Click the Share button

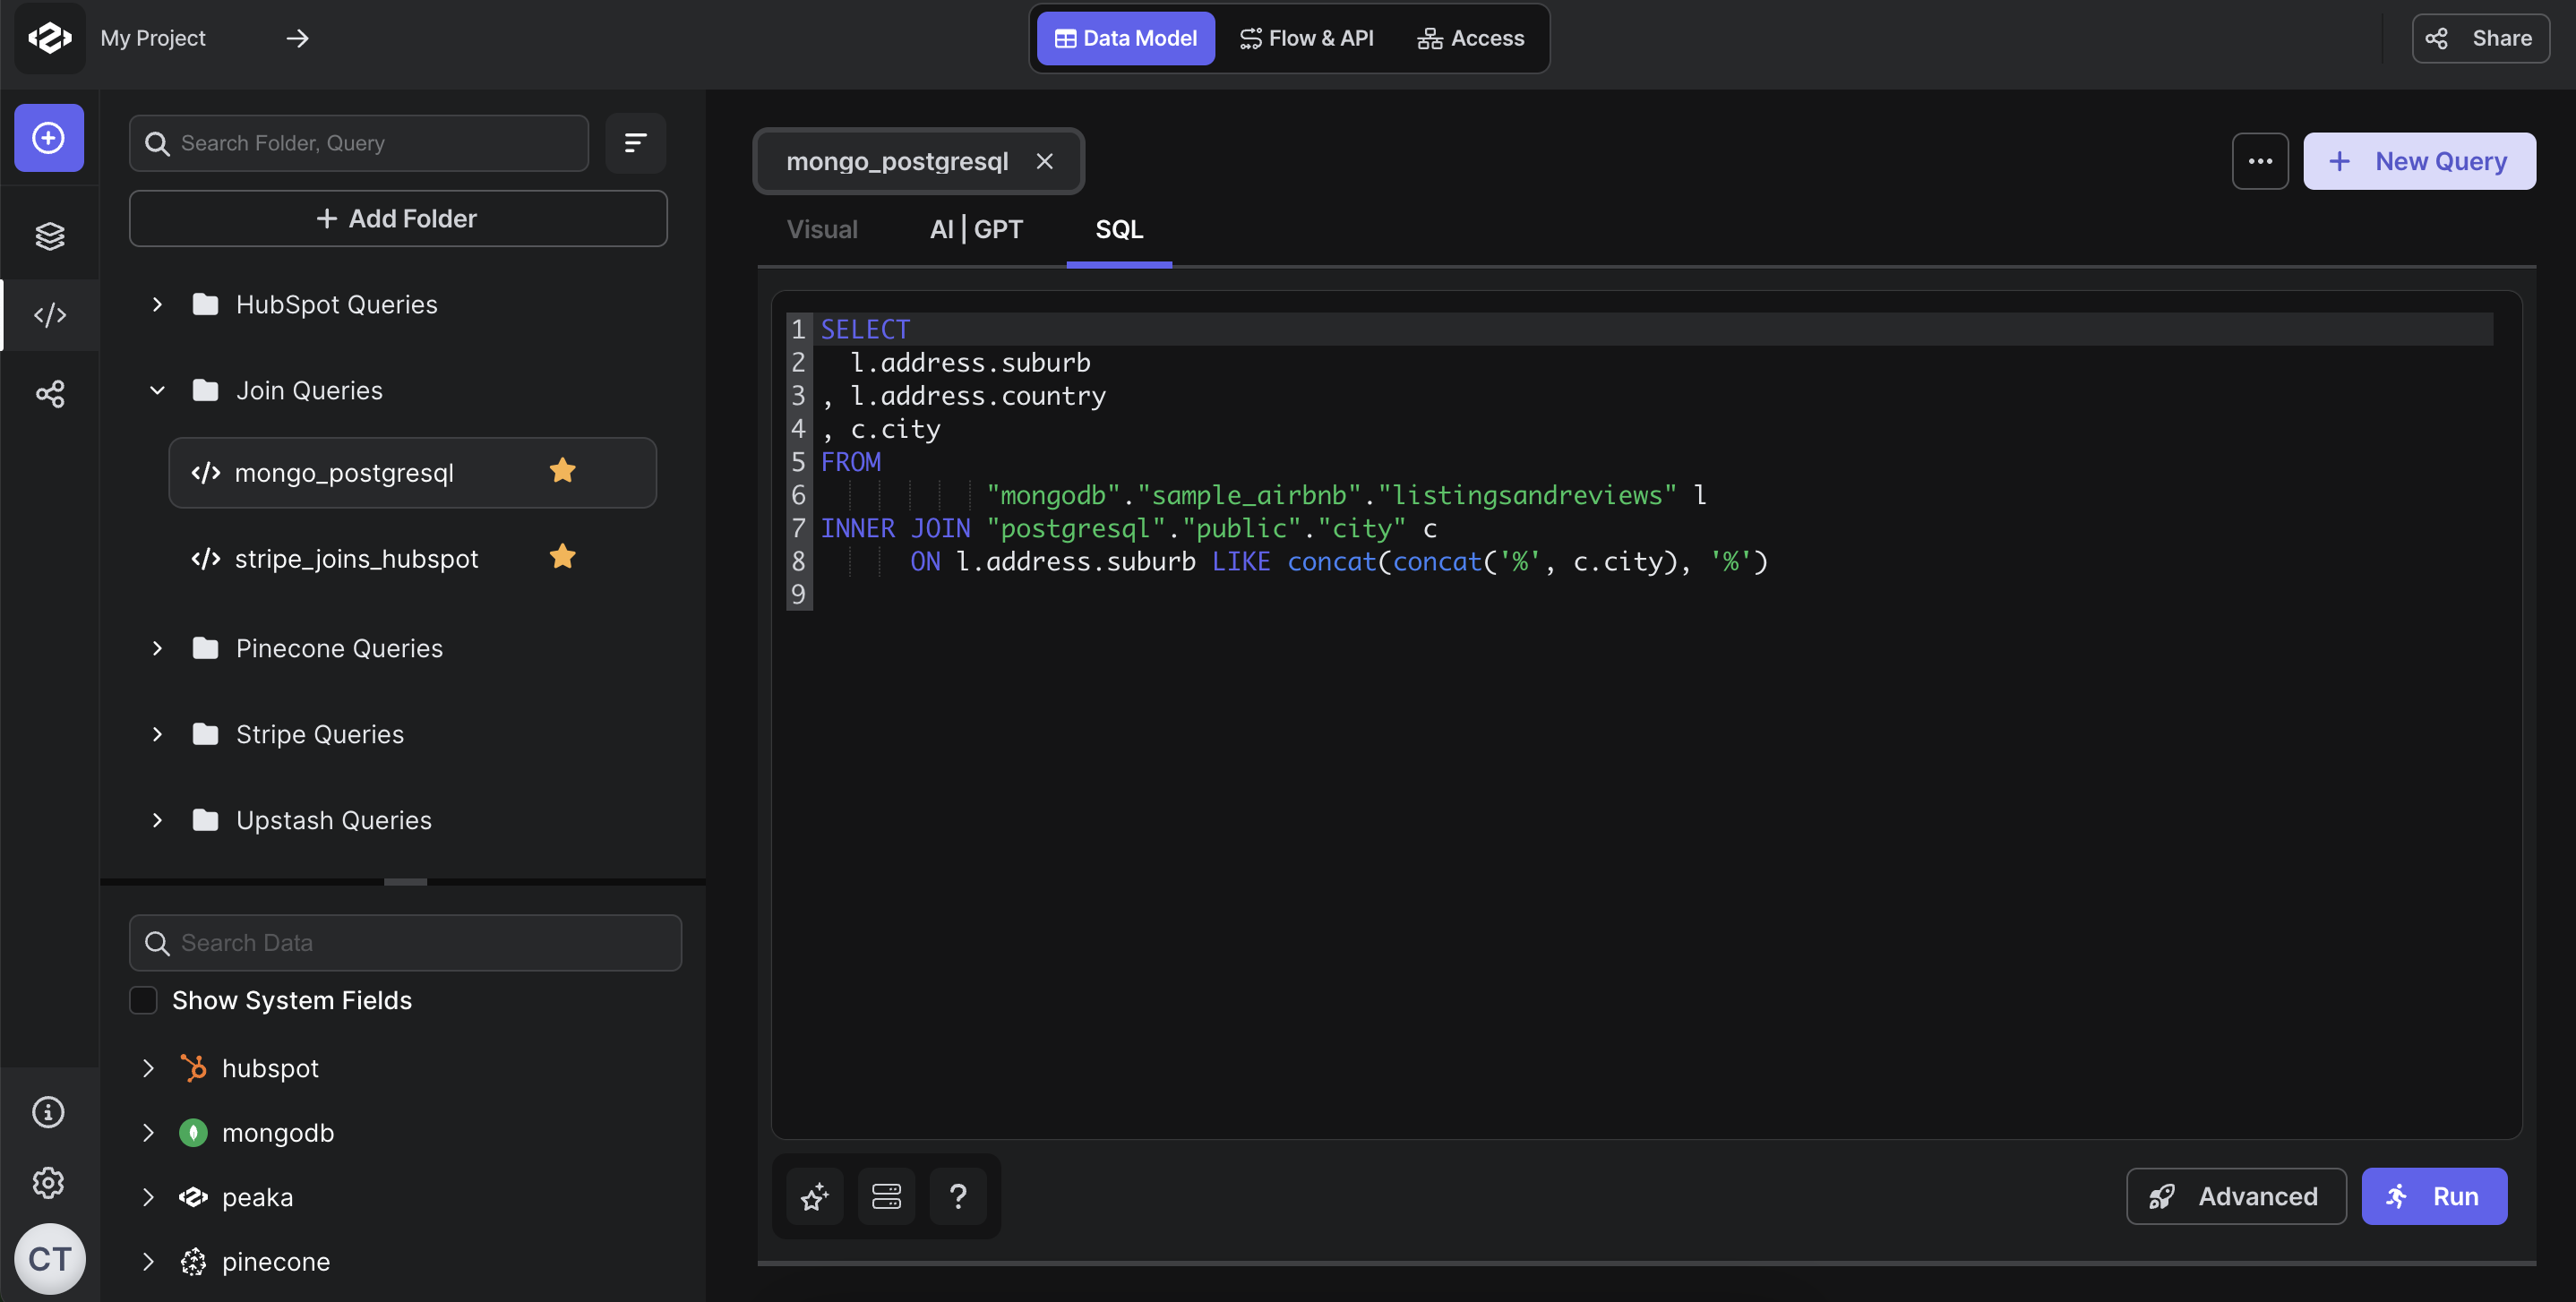2480,38
